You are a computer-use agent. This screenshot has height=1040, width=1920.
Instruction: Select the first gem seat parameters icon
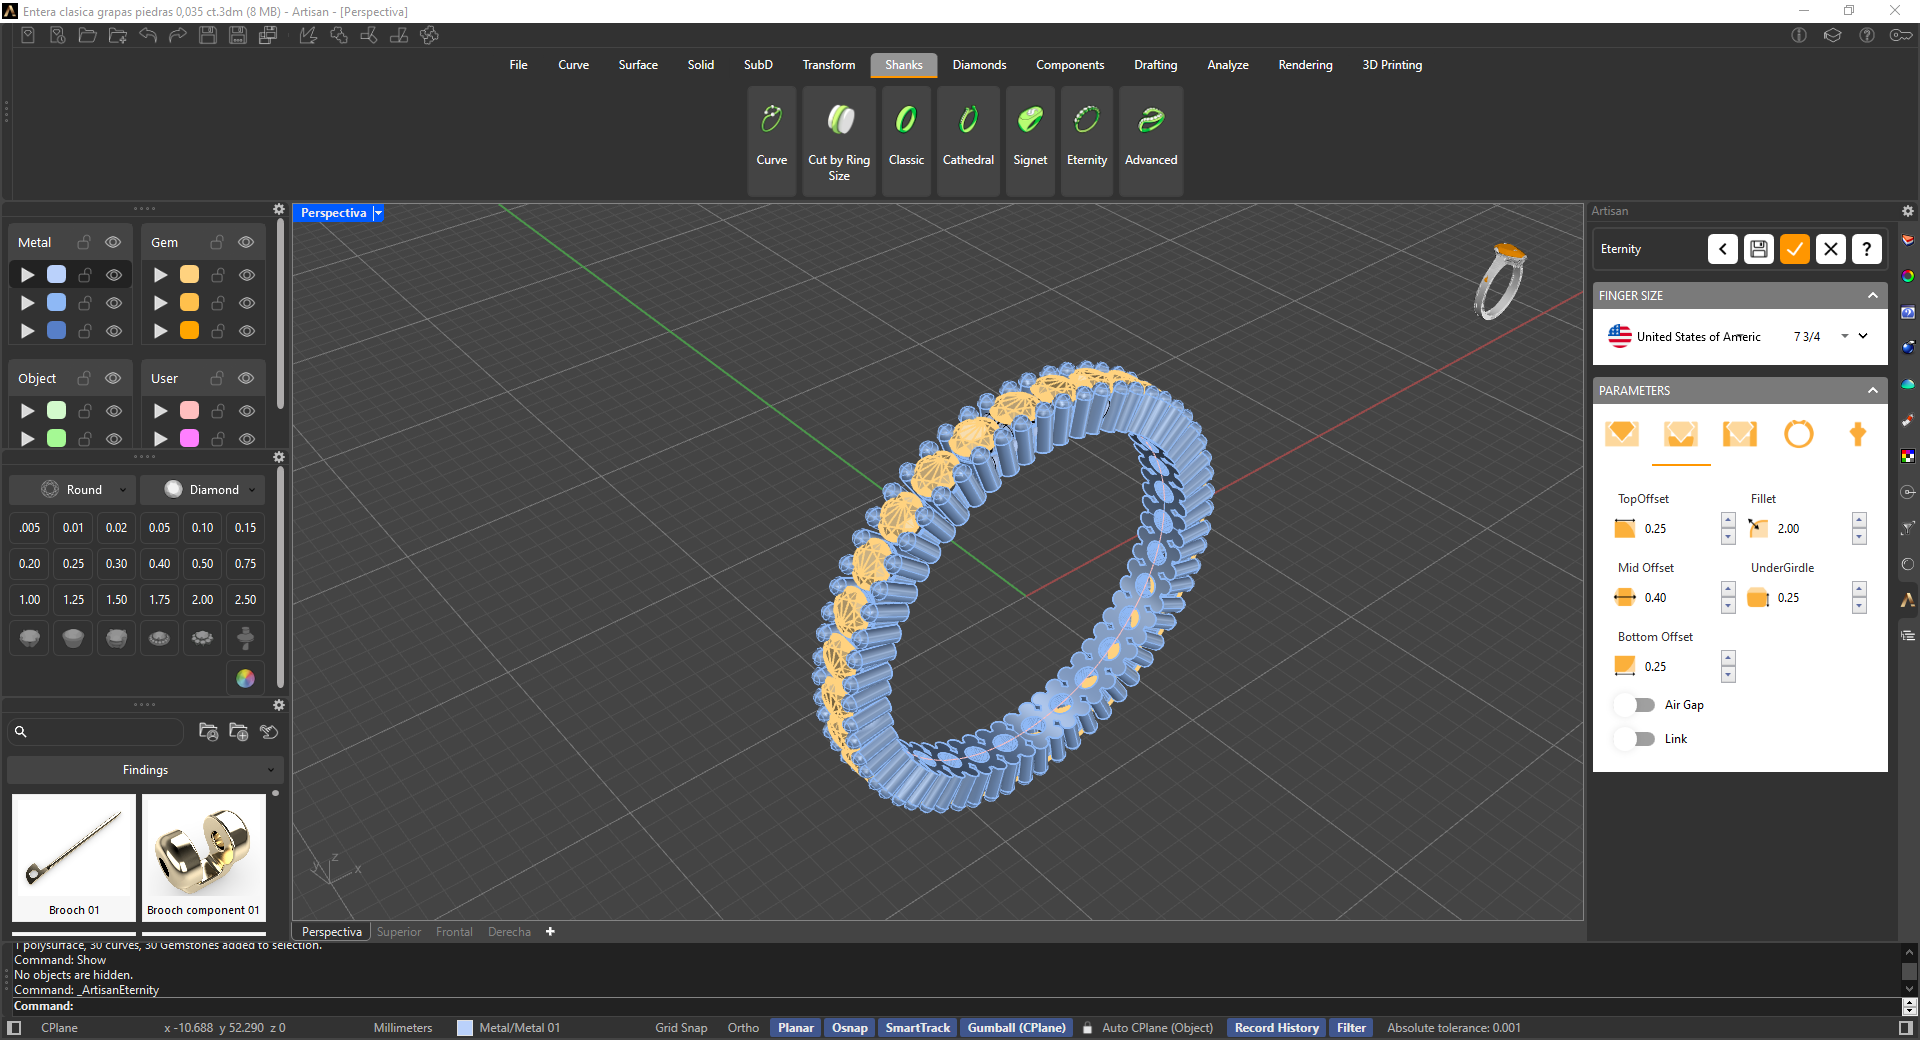click(x=1622, y=434)
